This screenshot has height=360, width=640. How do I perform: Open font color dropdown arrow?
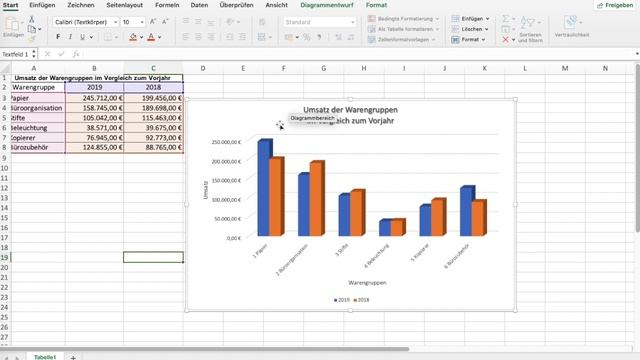point(159,37)
